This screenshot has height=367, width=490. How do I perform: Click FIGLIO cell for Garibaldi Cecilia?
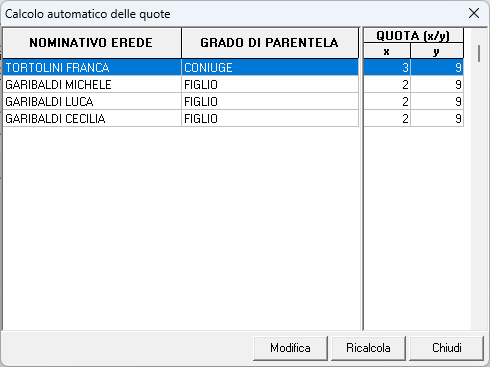pos(270,119)
